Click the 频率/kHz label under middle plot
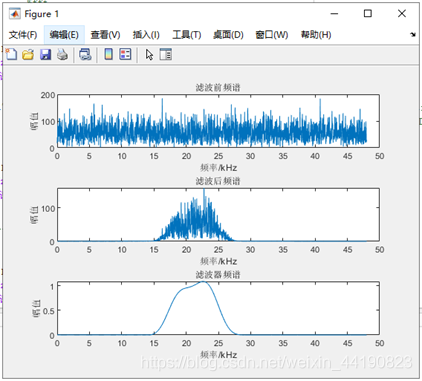 tap(218, 261)
